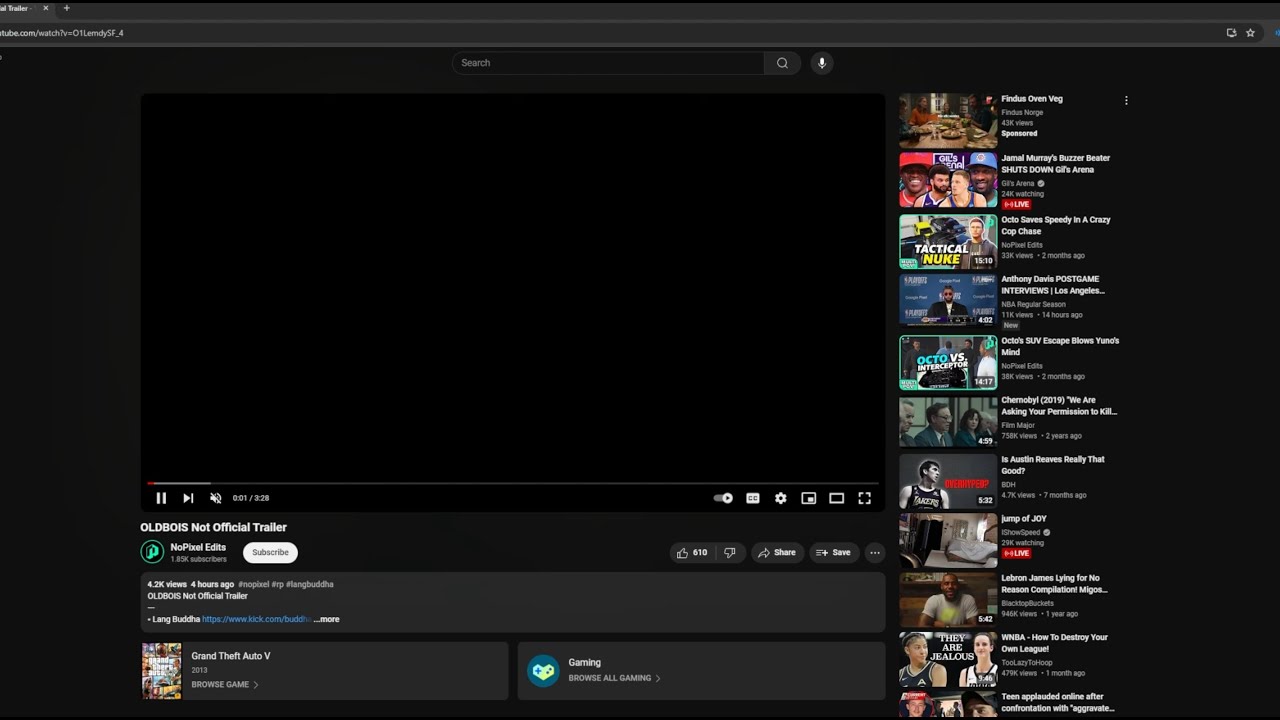Visit the TooLazyToHoop channel name
1280x720 pixels.
pos(1027,662)
